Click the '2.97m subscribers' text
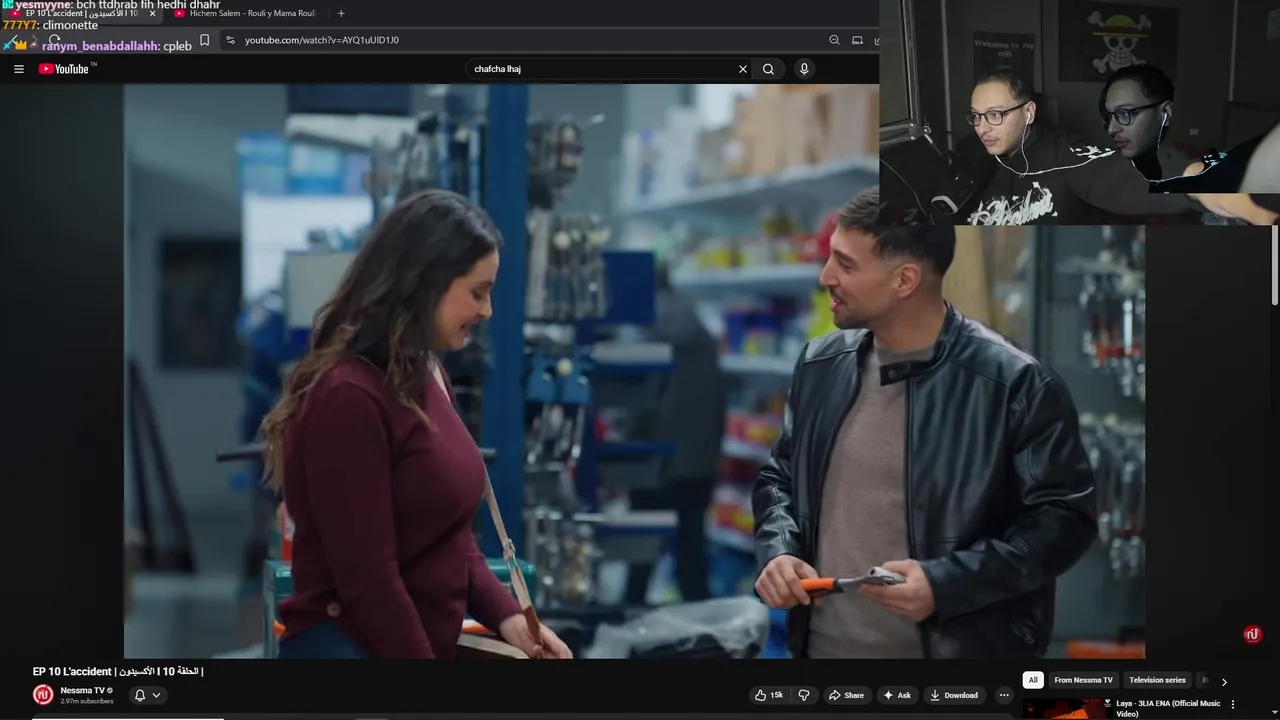 [x=87, y=701]
